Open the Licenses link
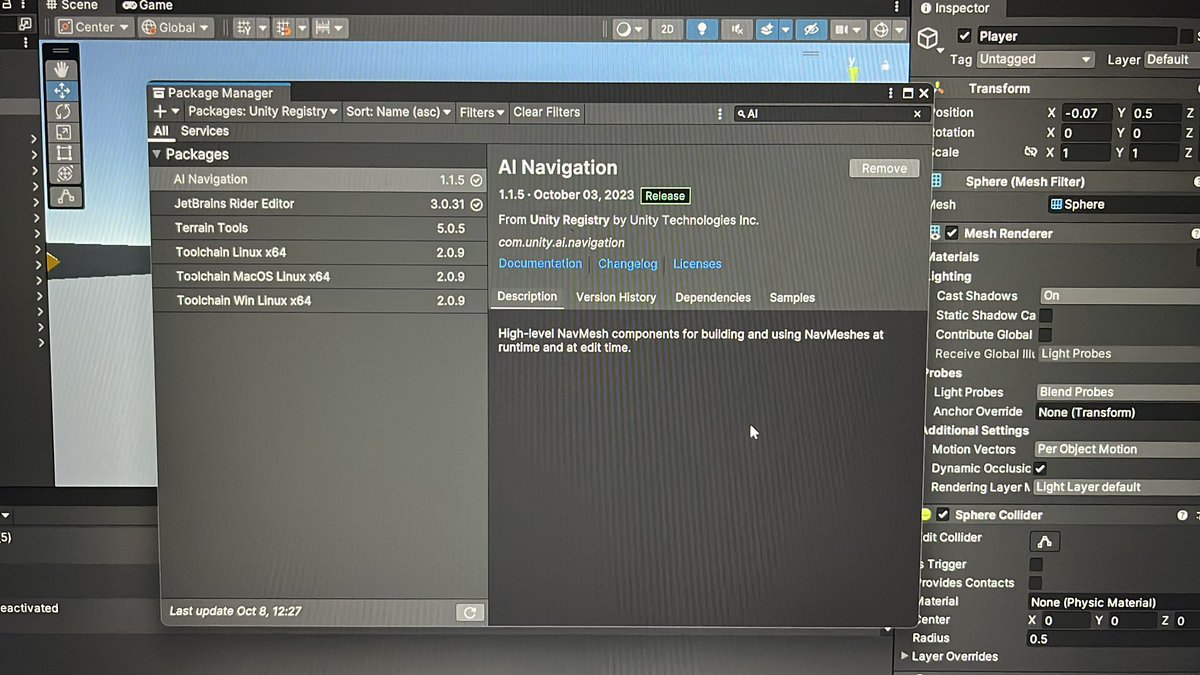The image size is (1200, 675). pyautogui.click(x=697, y=264)
